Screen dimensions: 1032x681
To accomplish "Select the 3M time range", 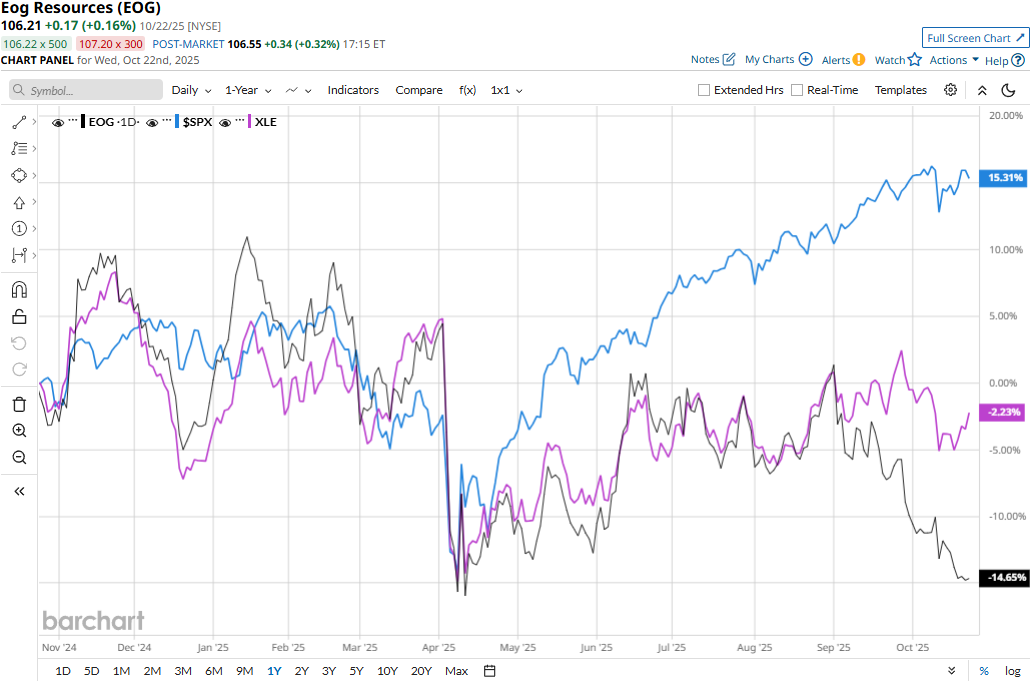I will click(183, 671).
